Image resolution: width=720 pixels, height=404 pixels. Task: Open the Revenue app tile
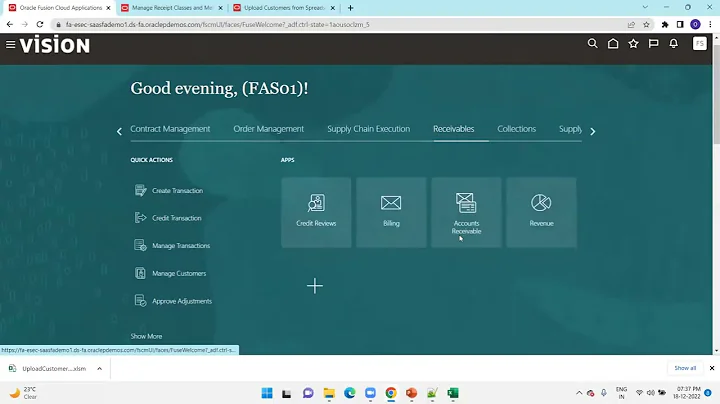point(541,213)
